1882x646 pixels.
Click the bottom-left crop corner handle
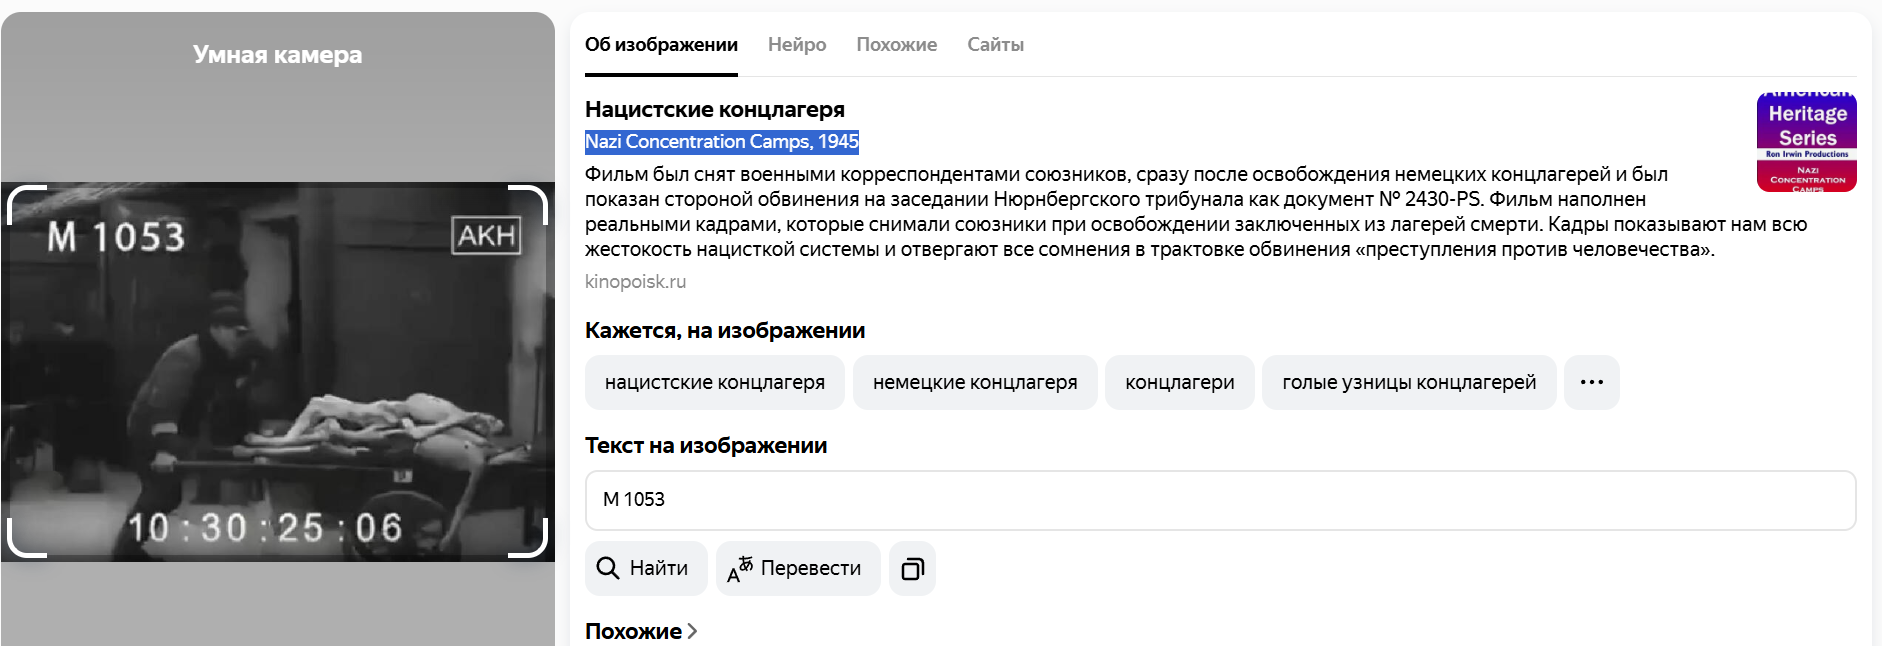[22, 544]
